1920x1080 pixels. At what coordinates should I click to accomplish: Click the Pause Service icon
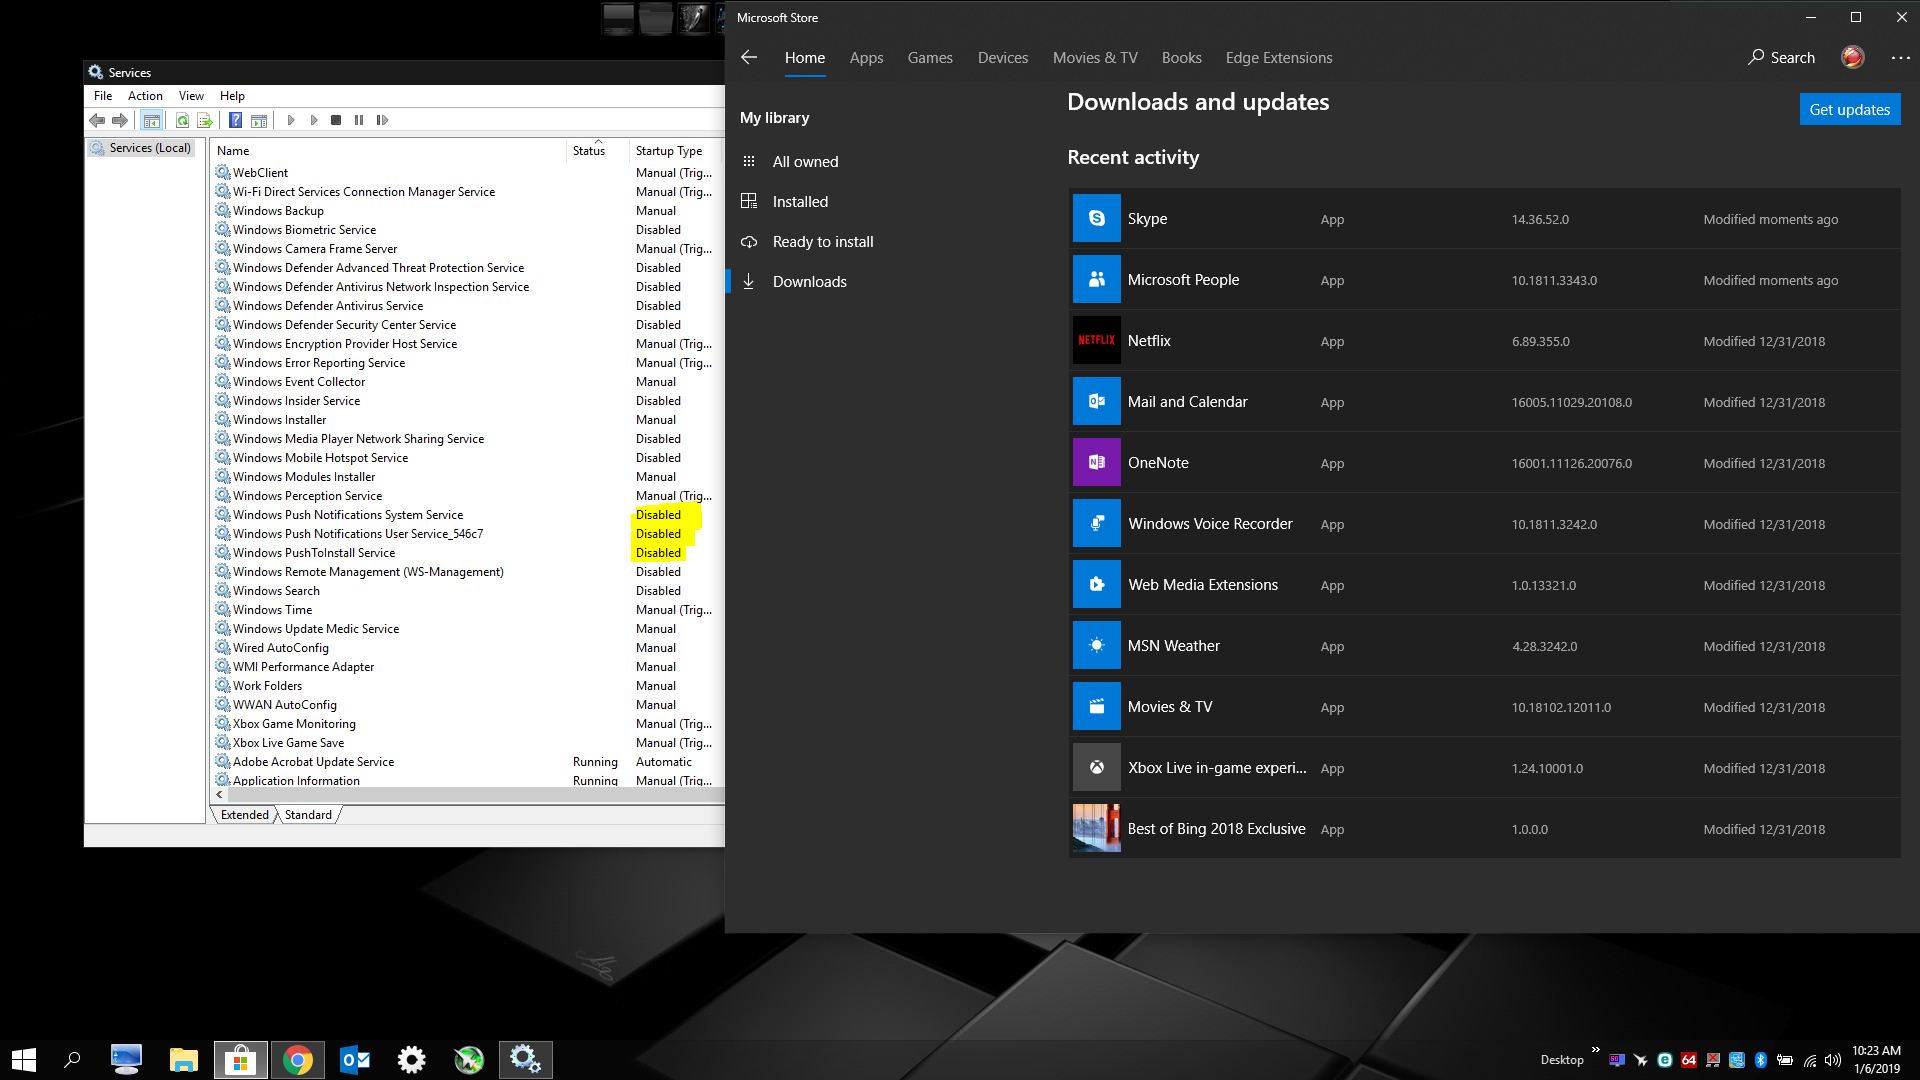click(x=359, y=120)
